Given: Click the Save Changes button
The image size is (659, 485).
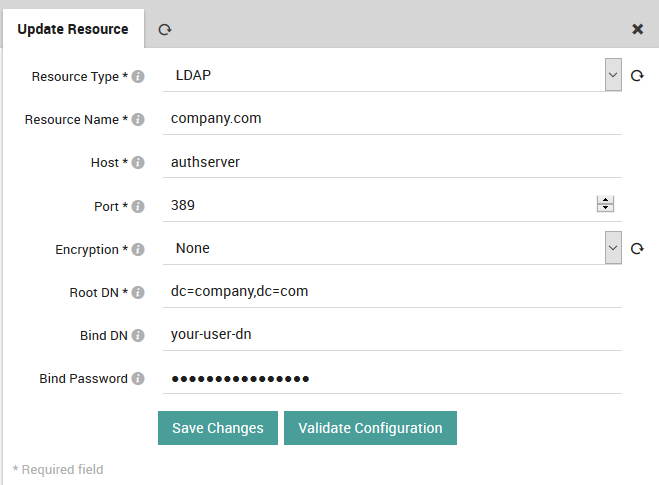Looking at the screenshot, I should [218, 428].
